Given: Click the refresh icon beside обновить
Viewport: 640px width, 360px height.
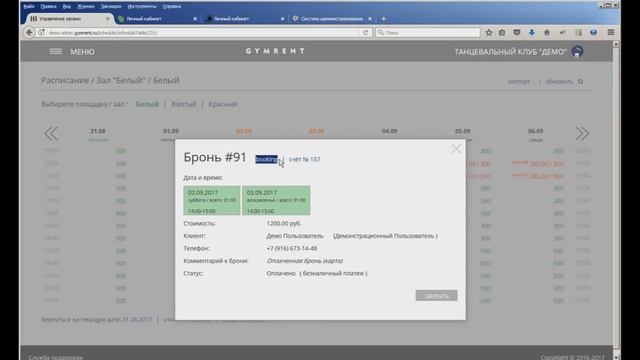Looking at the screenshot, I should [x=580, y=82].
